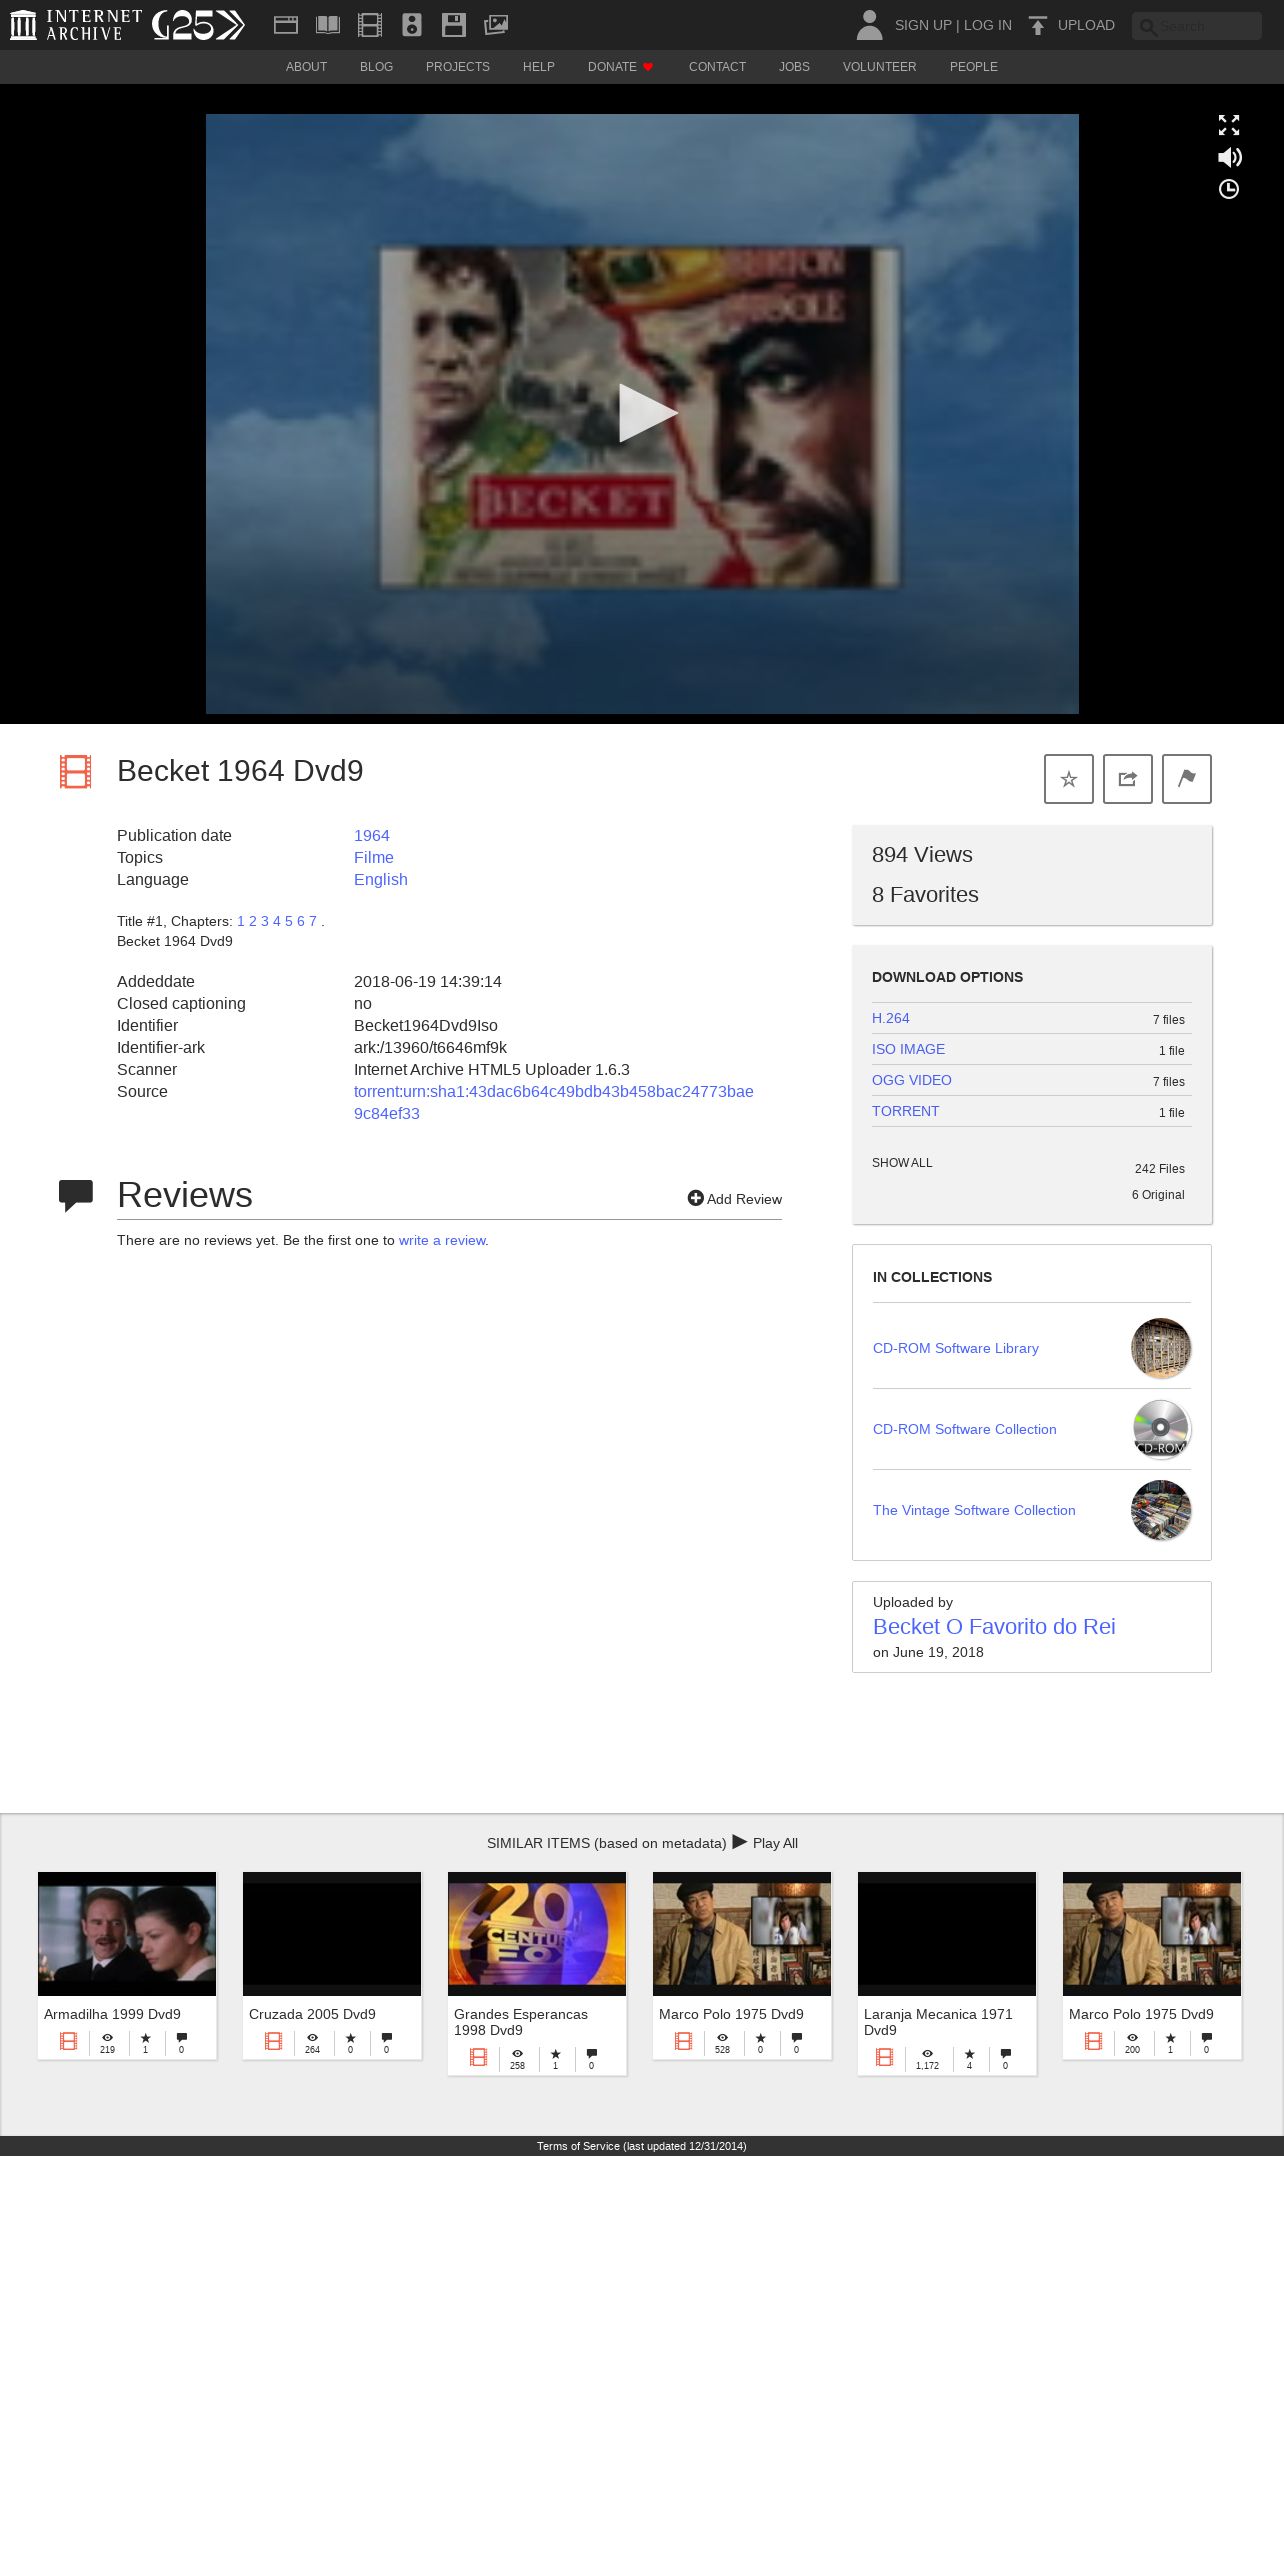
Task: Open Marco Polo 1975 Dvd9 with 200 views
Action: [x=1152, y=1965]
